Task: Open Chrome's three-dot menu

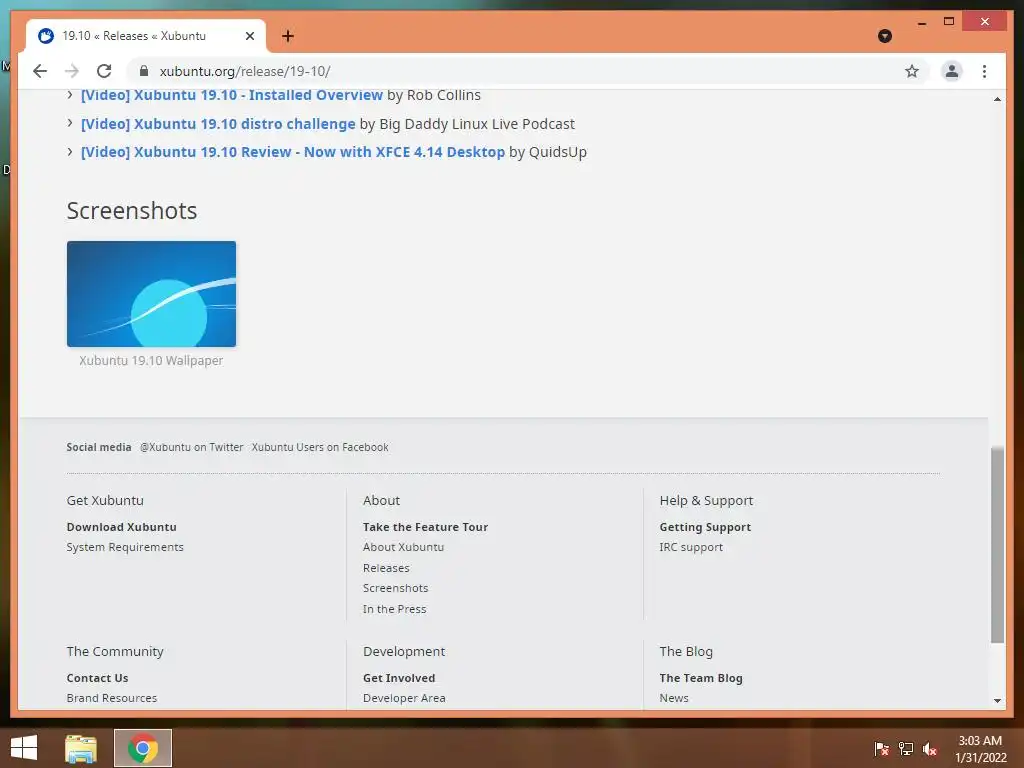Action: click(984, 71)
